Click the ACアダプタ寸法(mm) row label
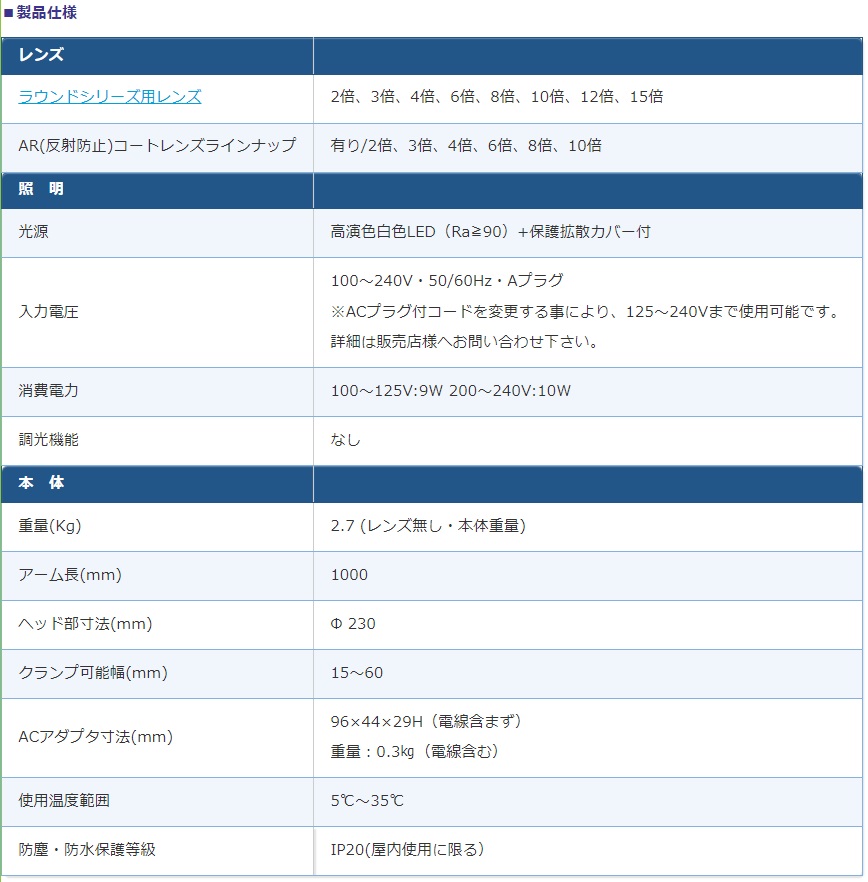This screenshot has height=882, width=868. pyautogui.click(x=96, y=737)
